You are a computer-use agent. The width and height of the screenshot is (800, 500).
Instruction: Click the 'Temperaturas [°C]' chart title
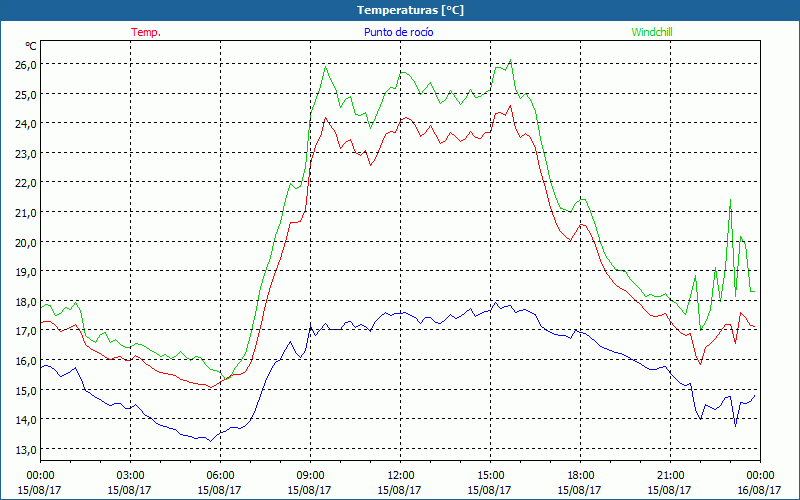(410, 10)
